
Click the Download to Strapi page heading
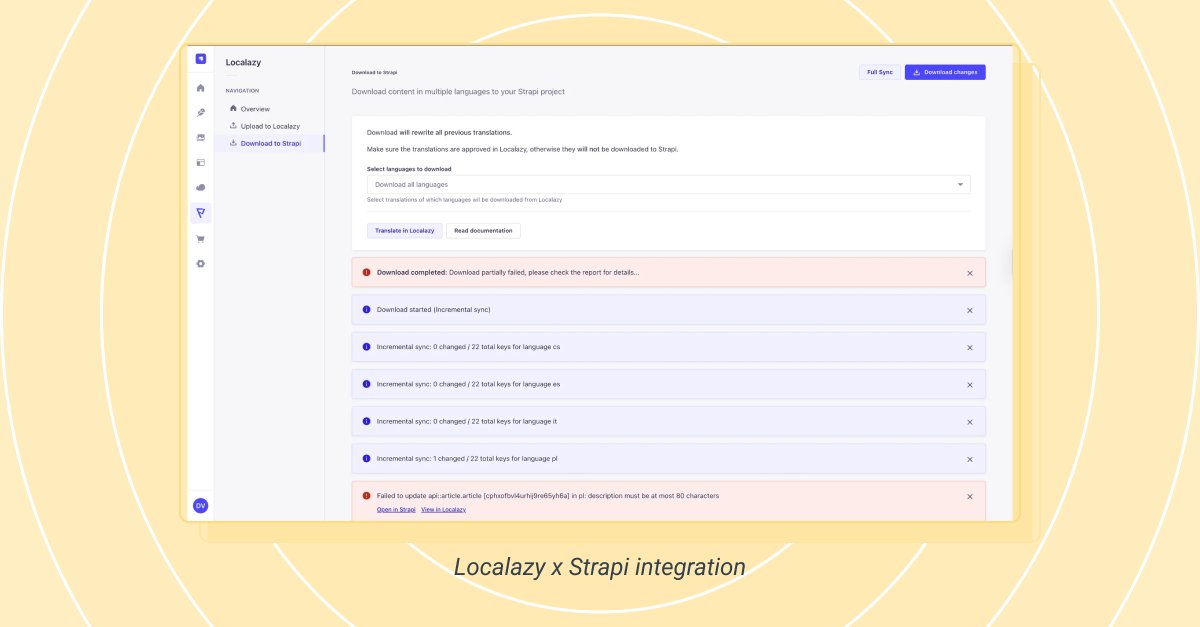(x=374, y=72)
